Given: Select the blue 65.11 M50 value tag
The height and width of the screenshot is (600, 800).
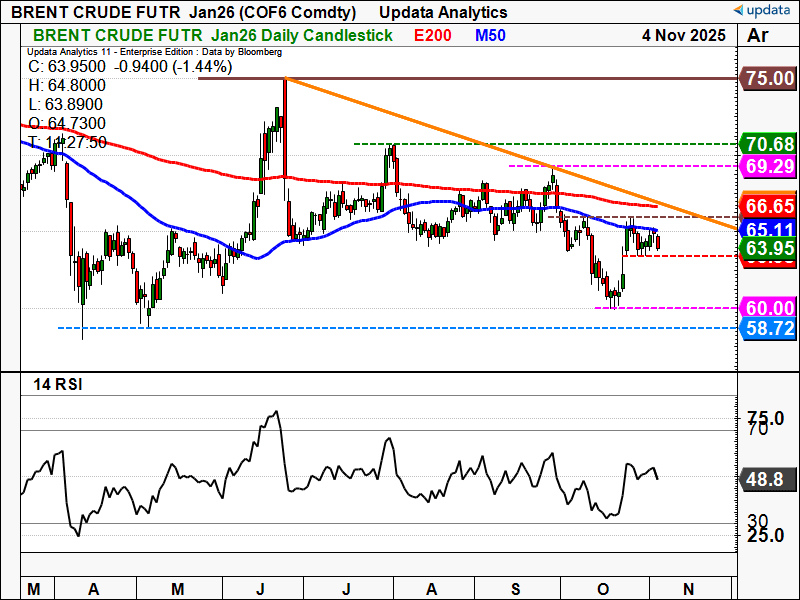Looking at the screenshot, I should click(x=767, y=229).
